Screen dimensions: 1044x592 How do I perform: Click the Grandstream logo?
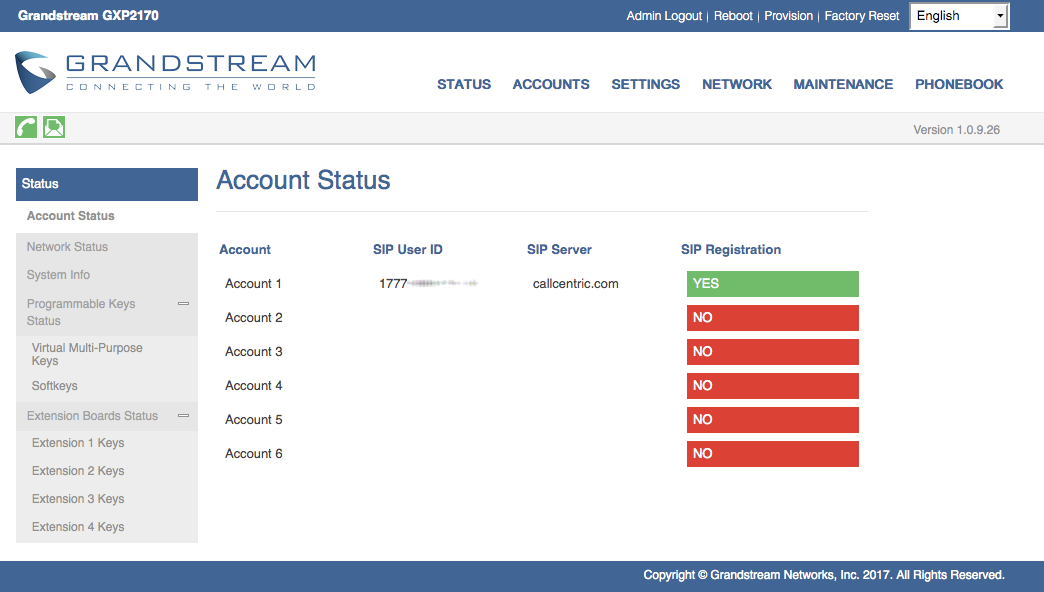coord(165,72)
